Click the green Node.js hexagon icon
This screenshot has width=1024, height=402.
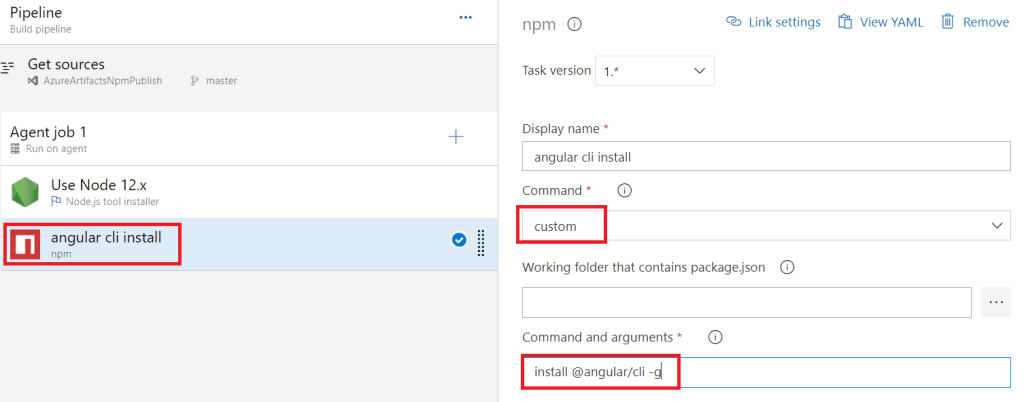[26, 192]
